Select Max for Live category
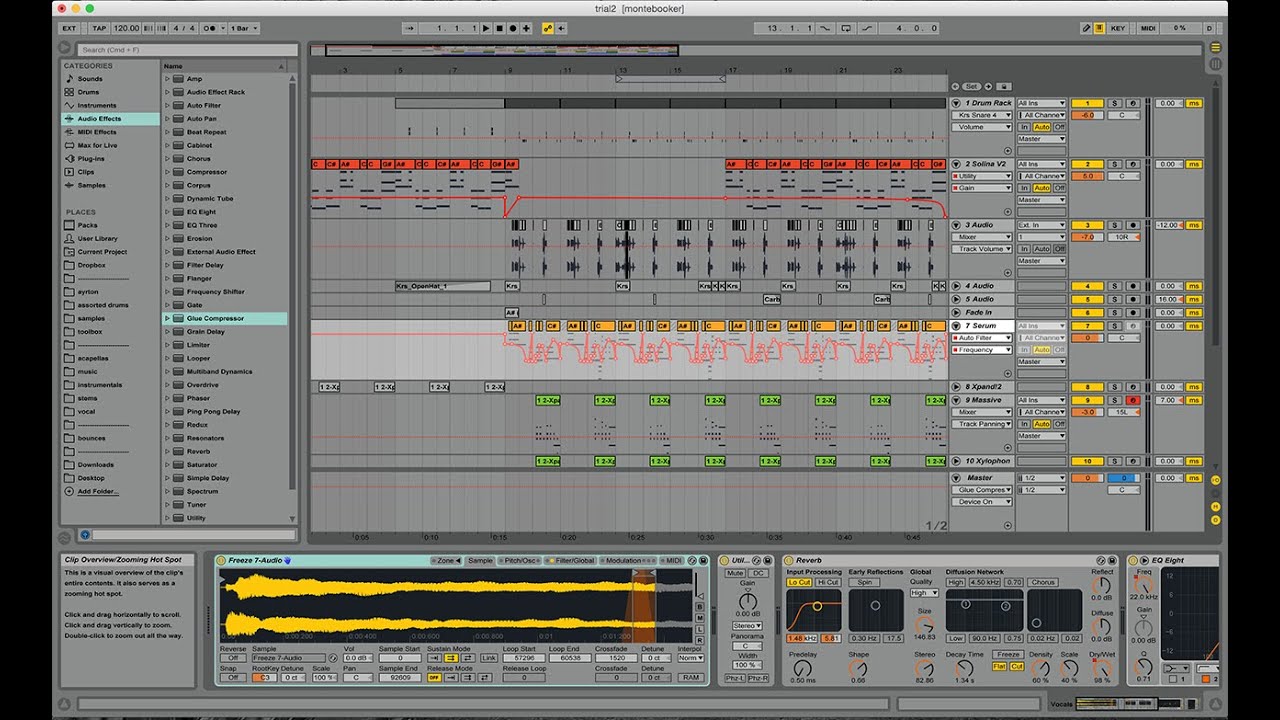 (x=109, y=145)
